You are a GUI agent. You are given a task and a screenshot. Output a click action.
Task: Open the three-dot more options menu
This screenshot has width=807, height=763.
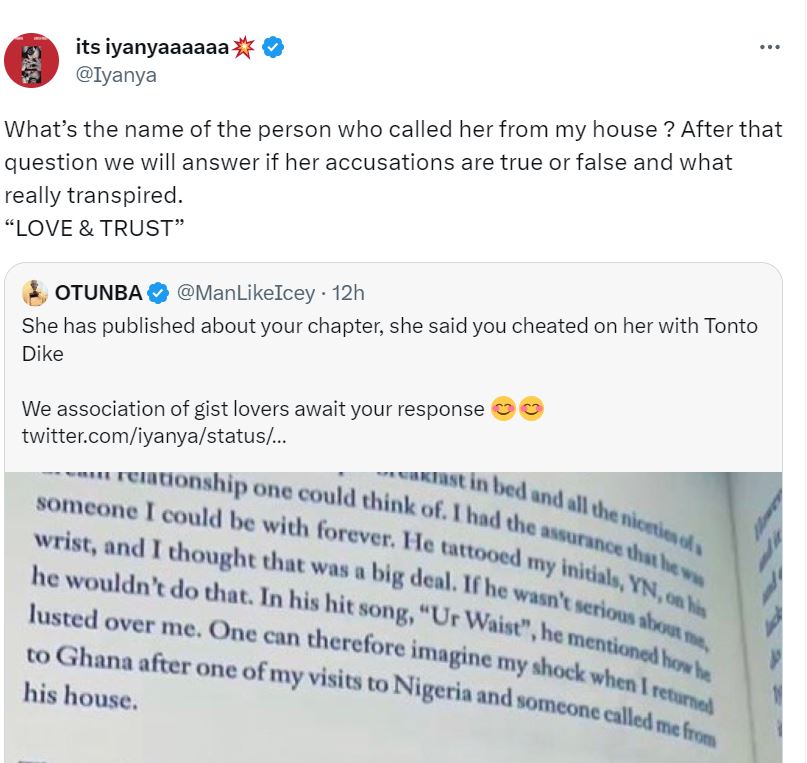click(x=769, y=47)
